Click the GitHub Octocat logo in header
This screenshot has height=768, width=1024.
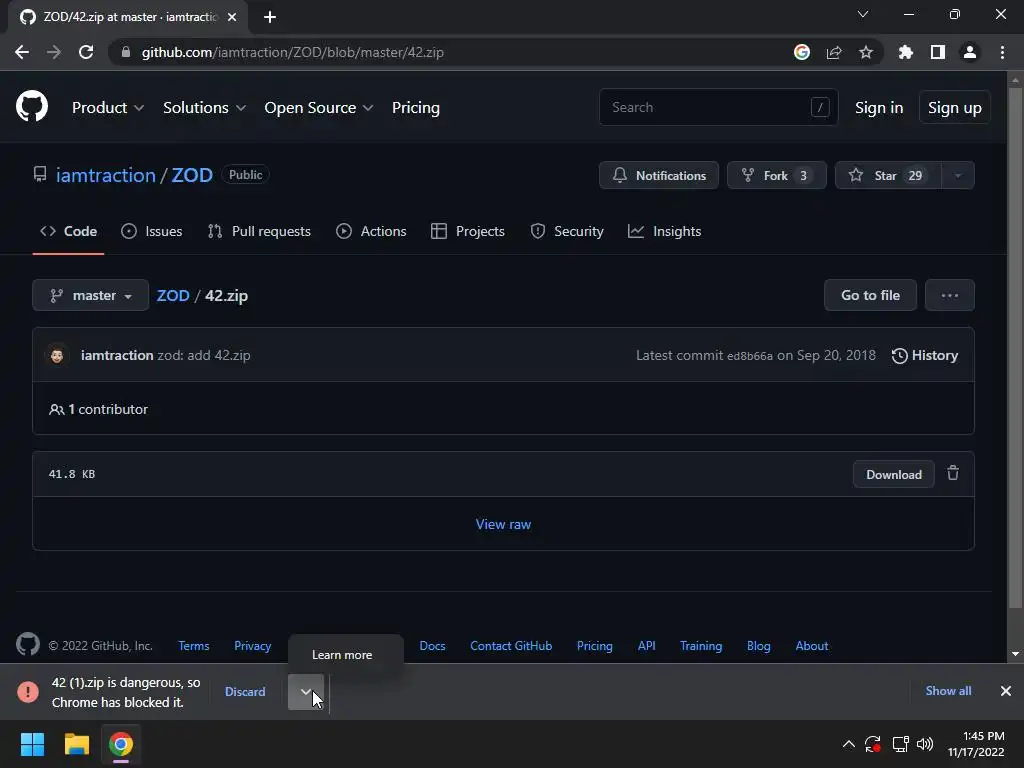pos(32,107)
